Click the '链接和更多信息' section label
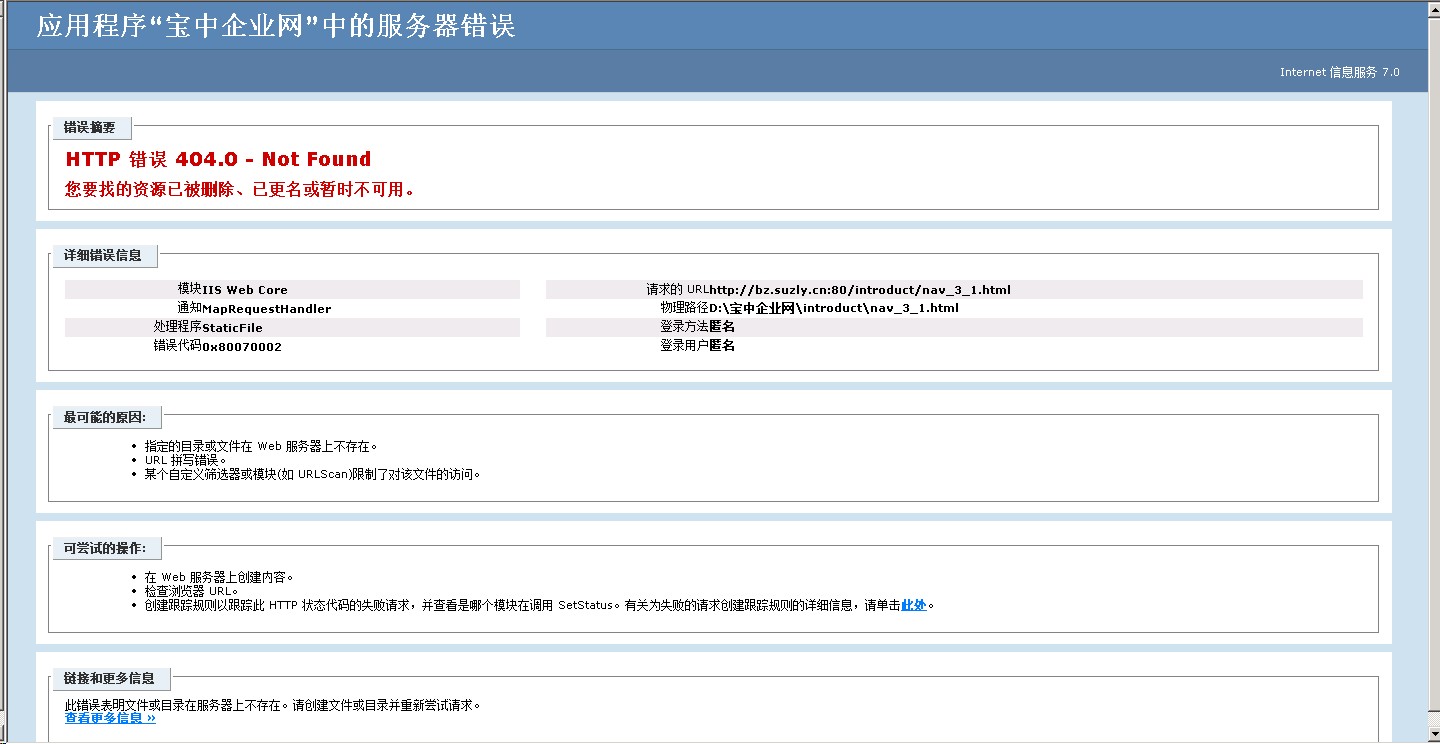 (x=110, y=678)
